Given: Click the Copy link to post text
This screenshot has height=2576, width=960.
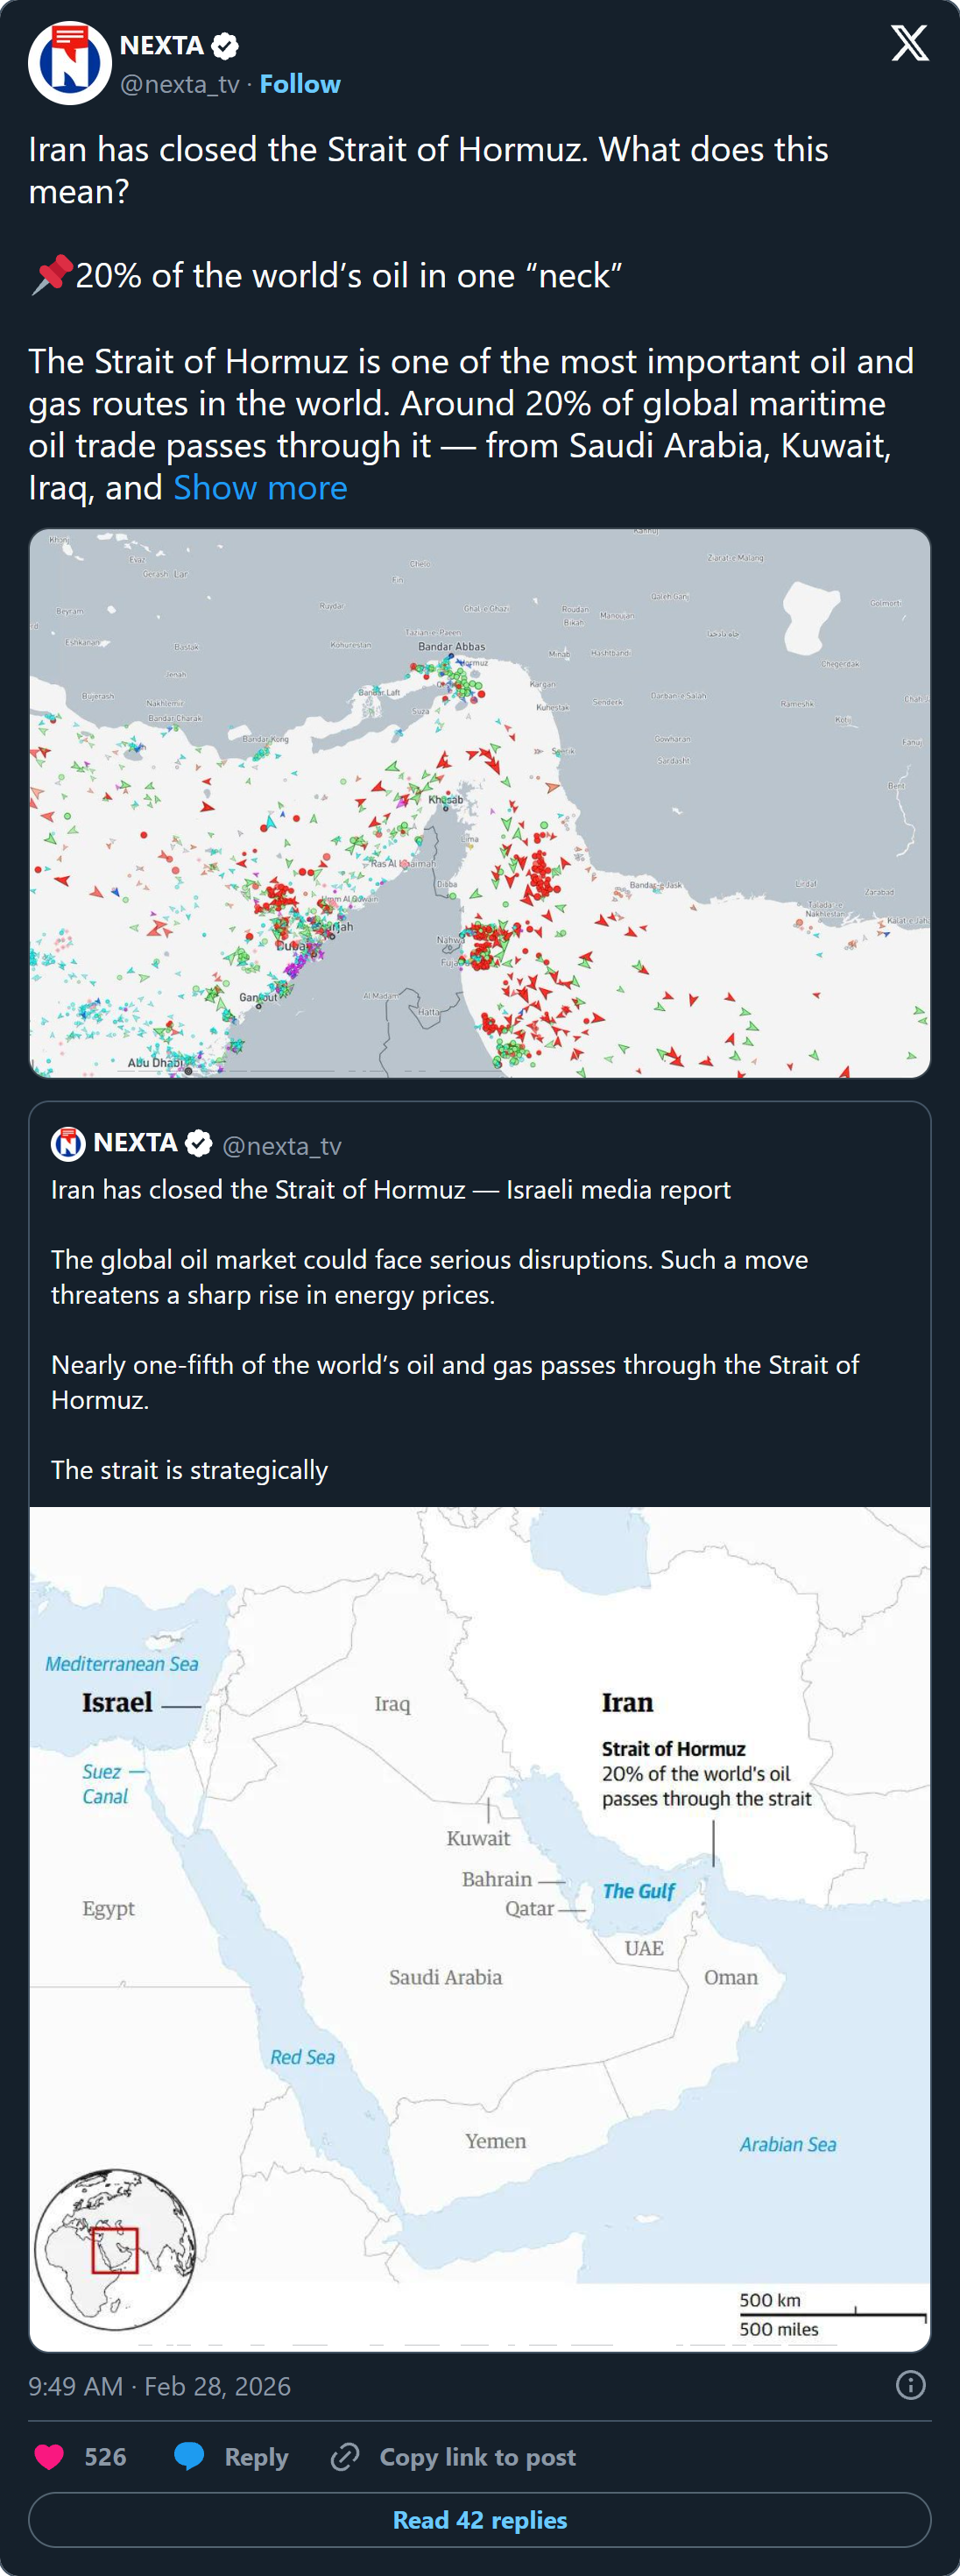Looking at the screenshot, I should click(x=477, y=2457).
